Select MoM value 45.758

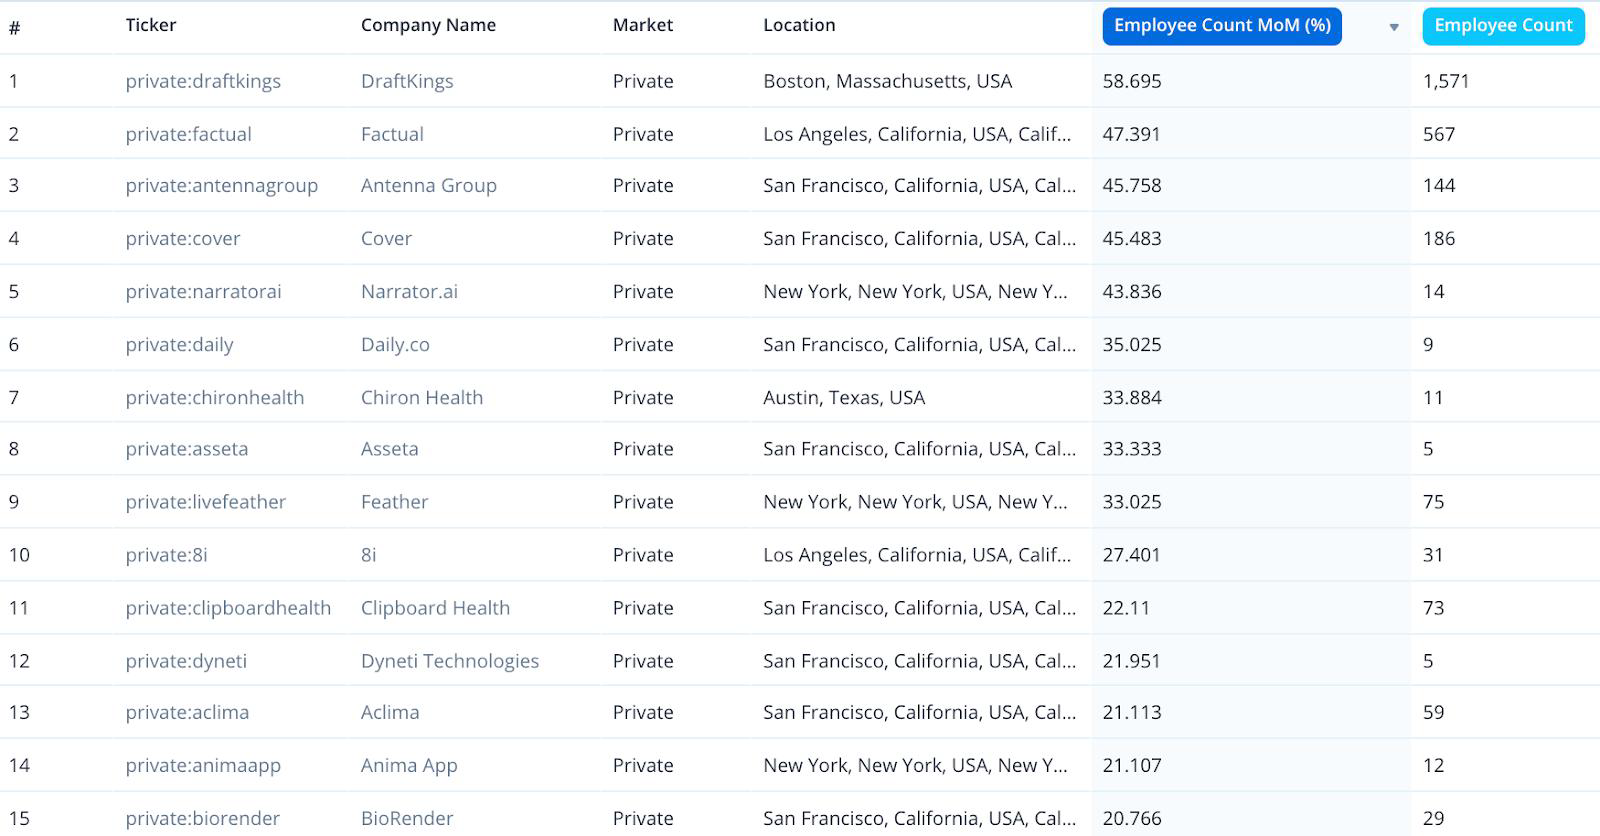1132,185
